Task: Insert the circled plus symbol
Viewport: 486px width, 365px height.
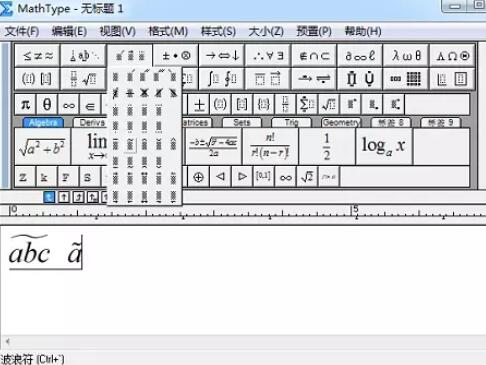Action: tap(198, 177)
